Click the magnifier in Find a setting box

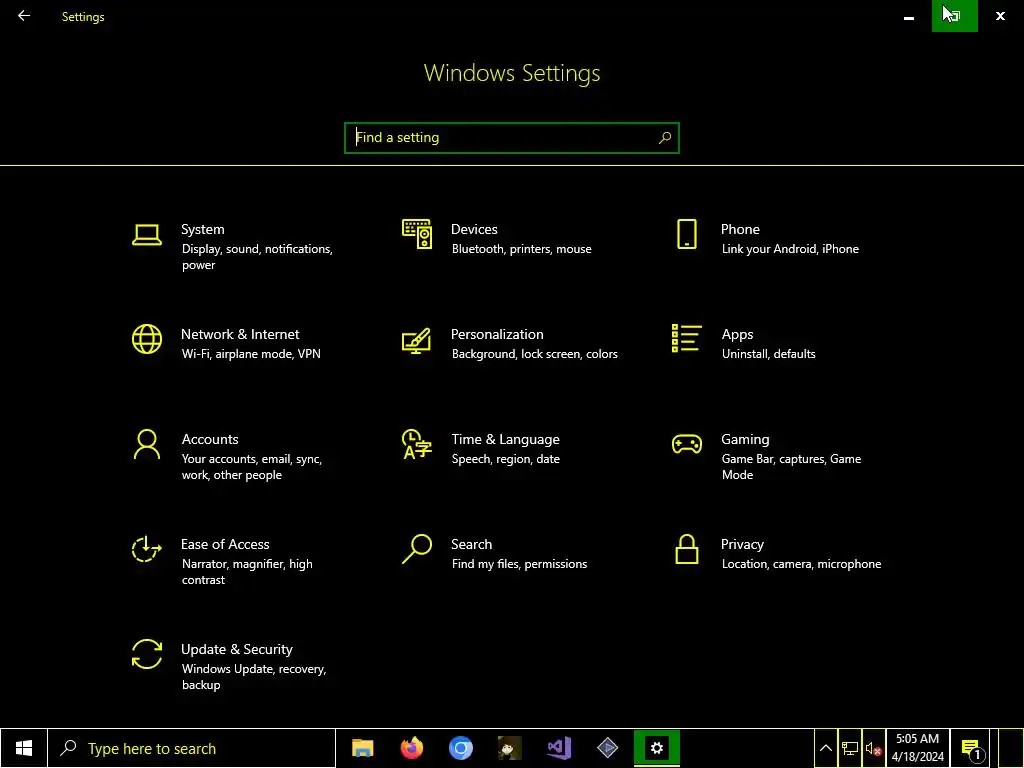click(665, 138)
